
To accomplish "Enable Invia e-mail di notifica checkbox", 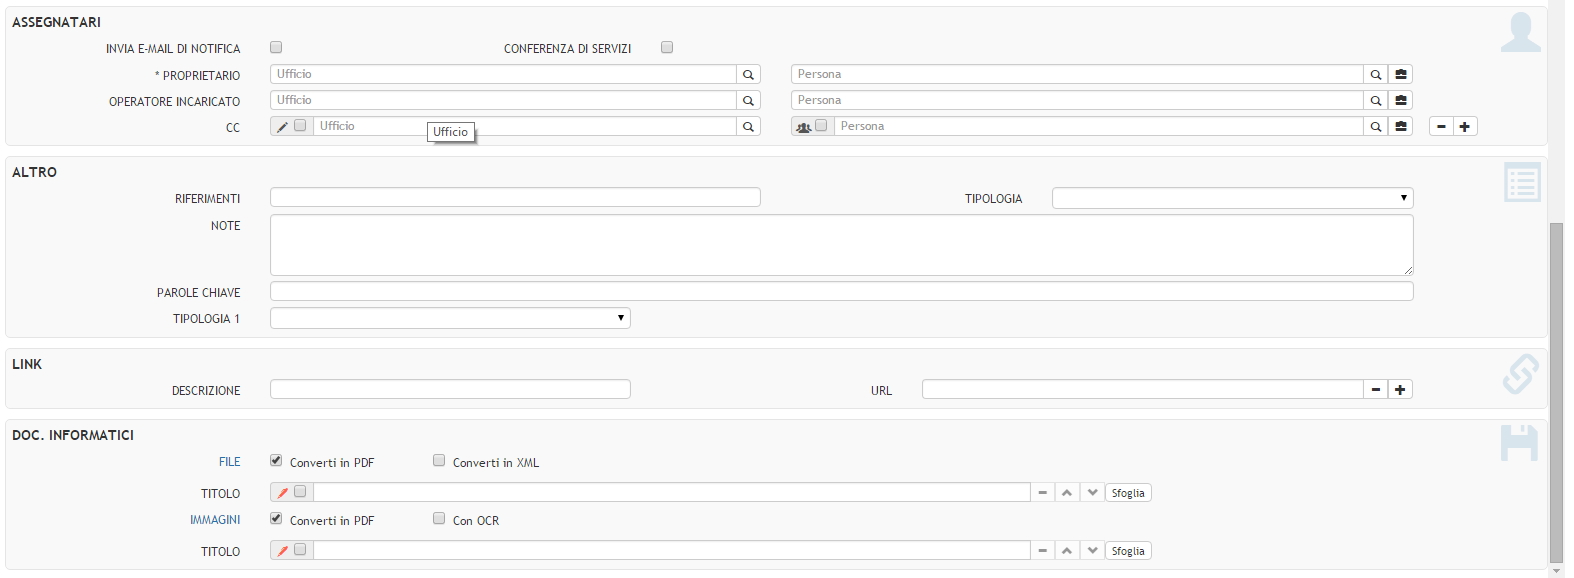I will click(x=276, y=47).
